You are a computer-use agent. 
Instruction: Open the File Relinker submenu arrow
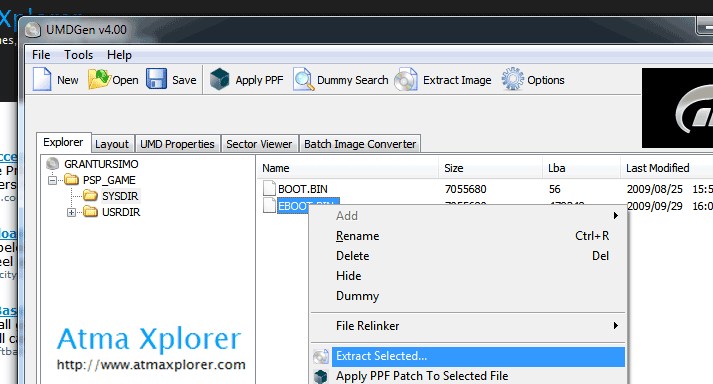[615, 326]
